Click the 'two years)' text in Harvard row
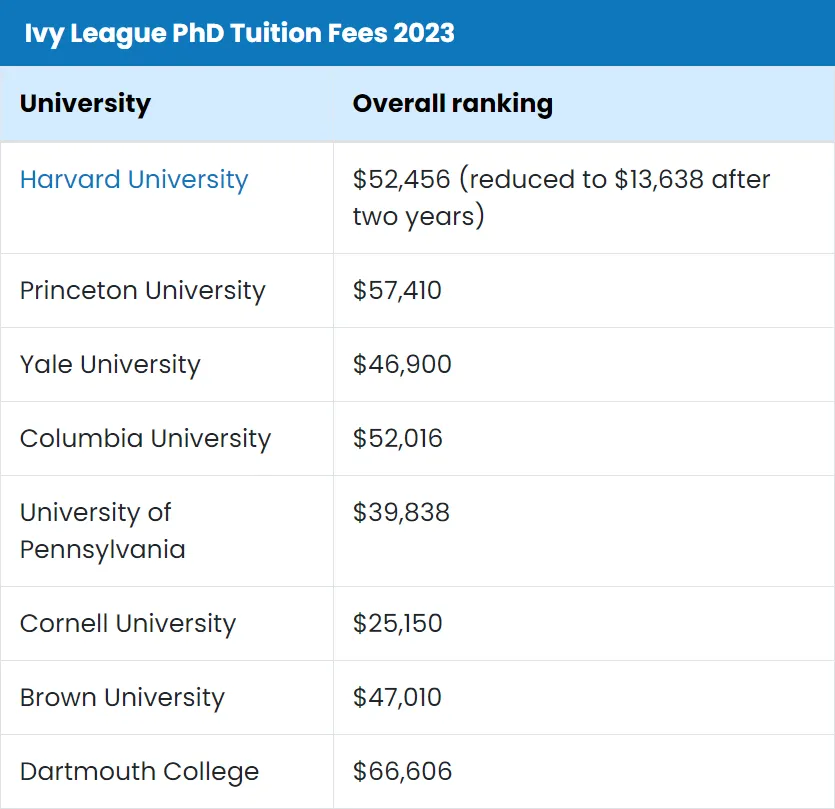Image resolution: width=835 pixels, height=809 pixels. click(419, 217)
